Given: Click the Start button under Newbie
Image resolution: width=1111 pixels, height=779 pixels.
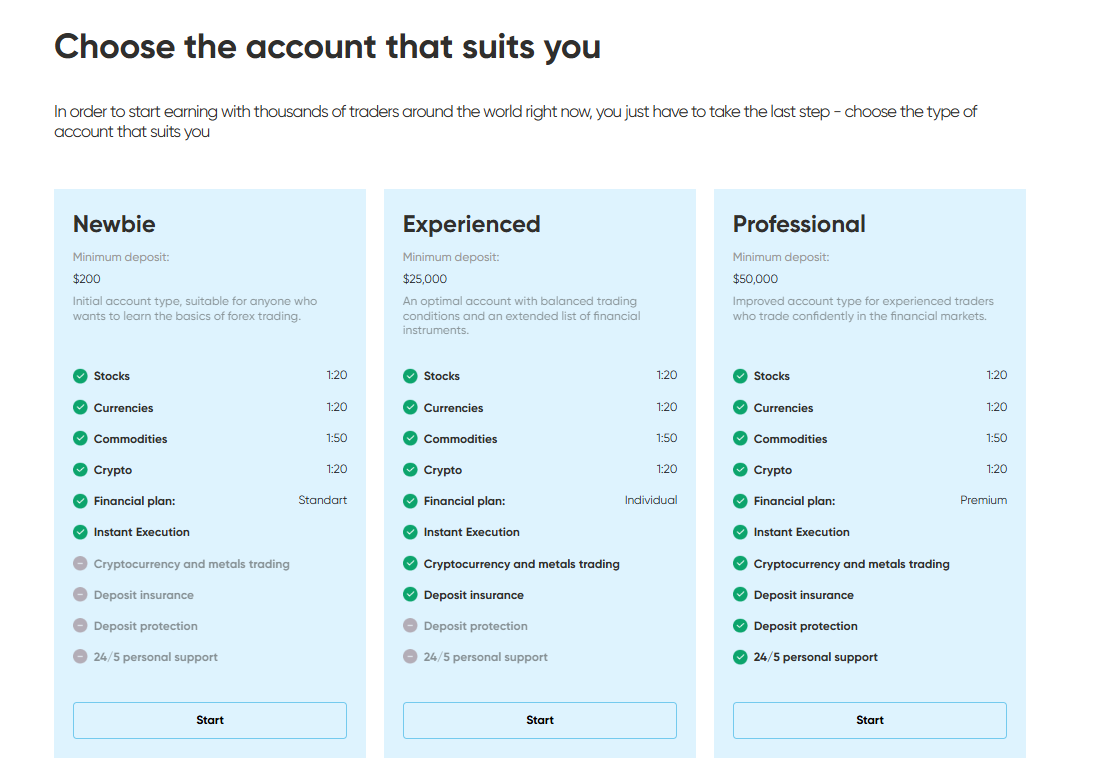Looking at the screenshot, I should (x=210, y=720).
